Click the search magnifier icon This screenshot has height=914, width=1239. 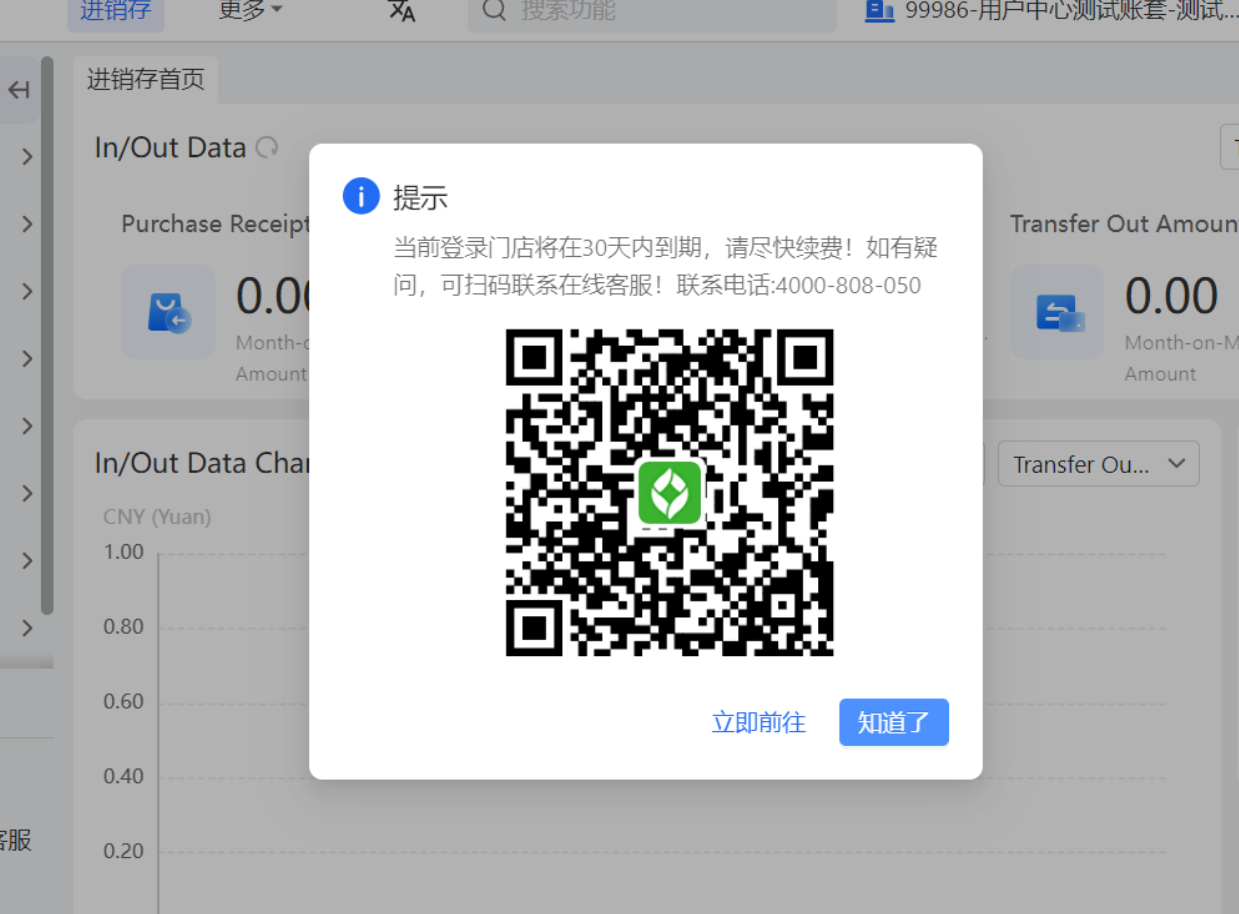pyautogui.click(x=494, y=11)
